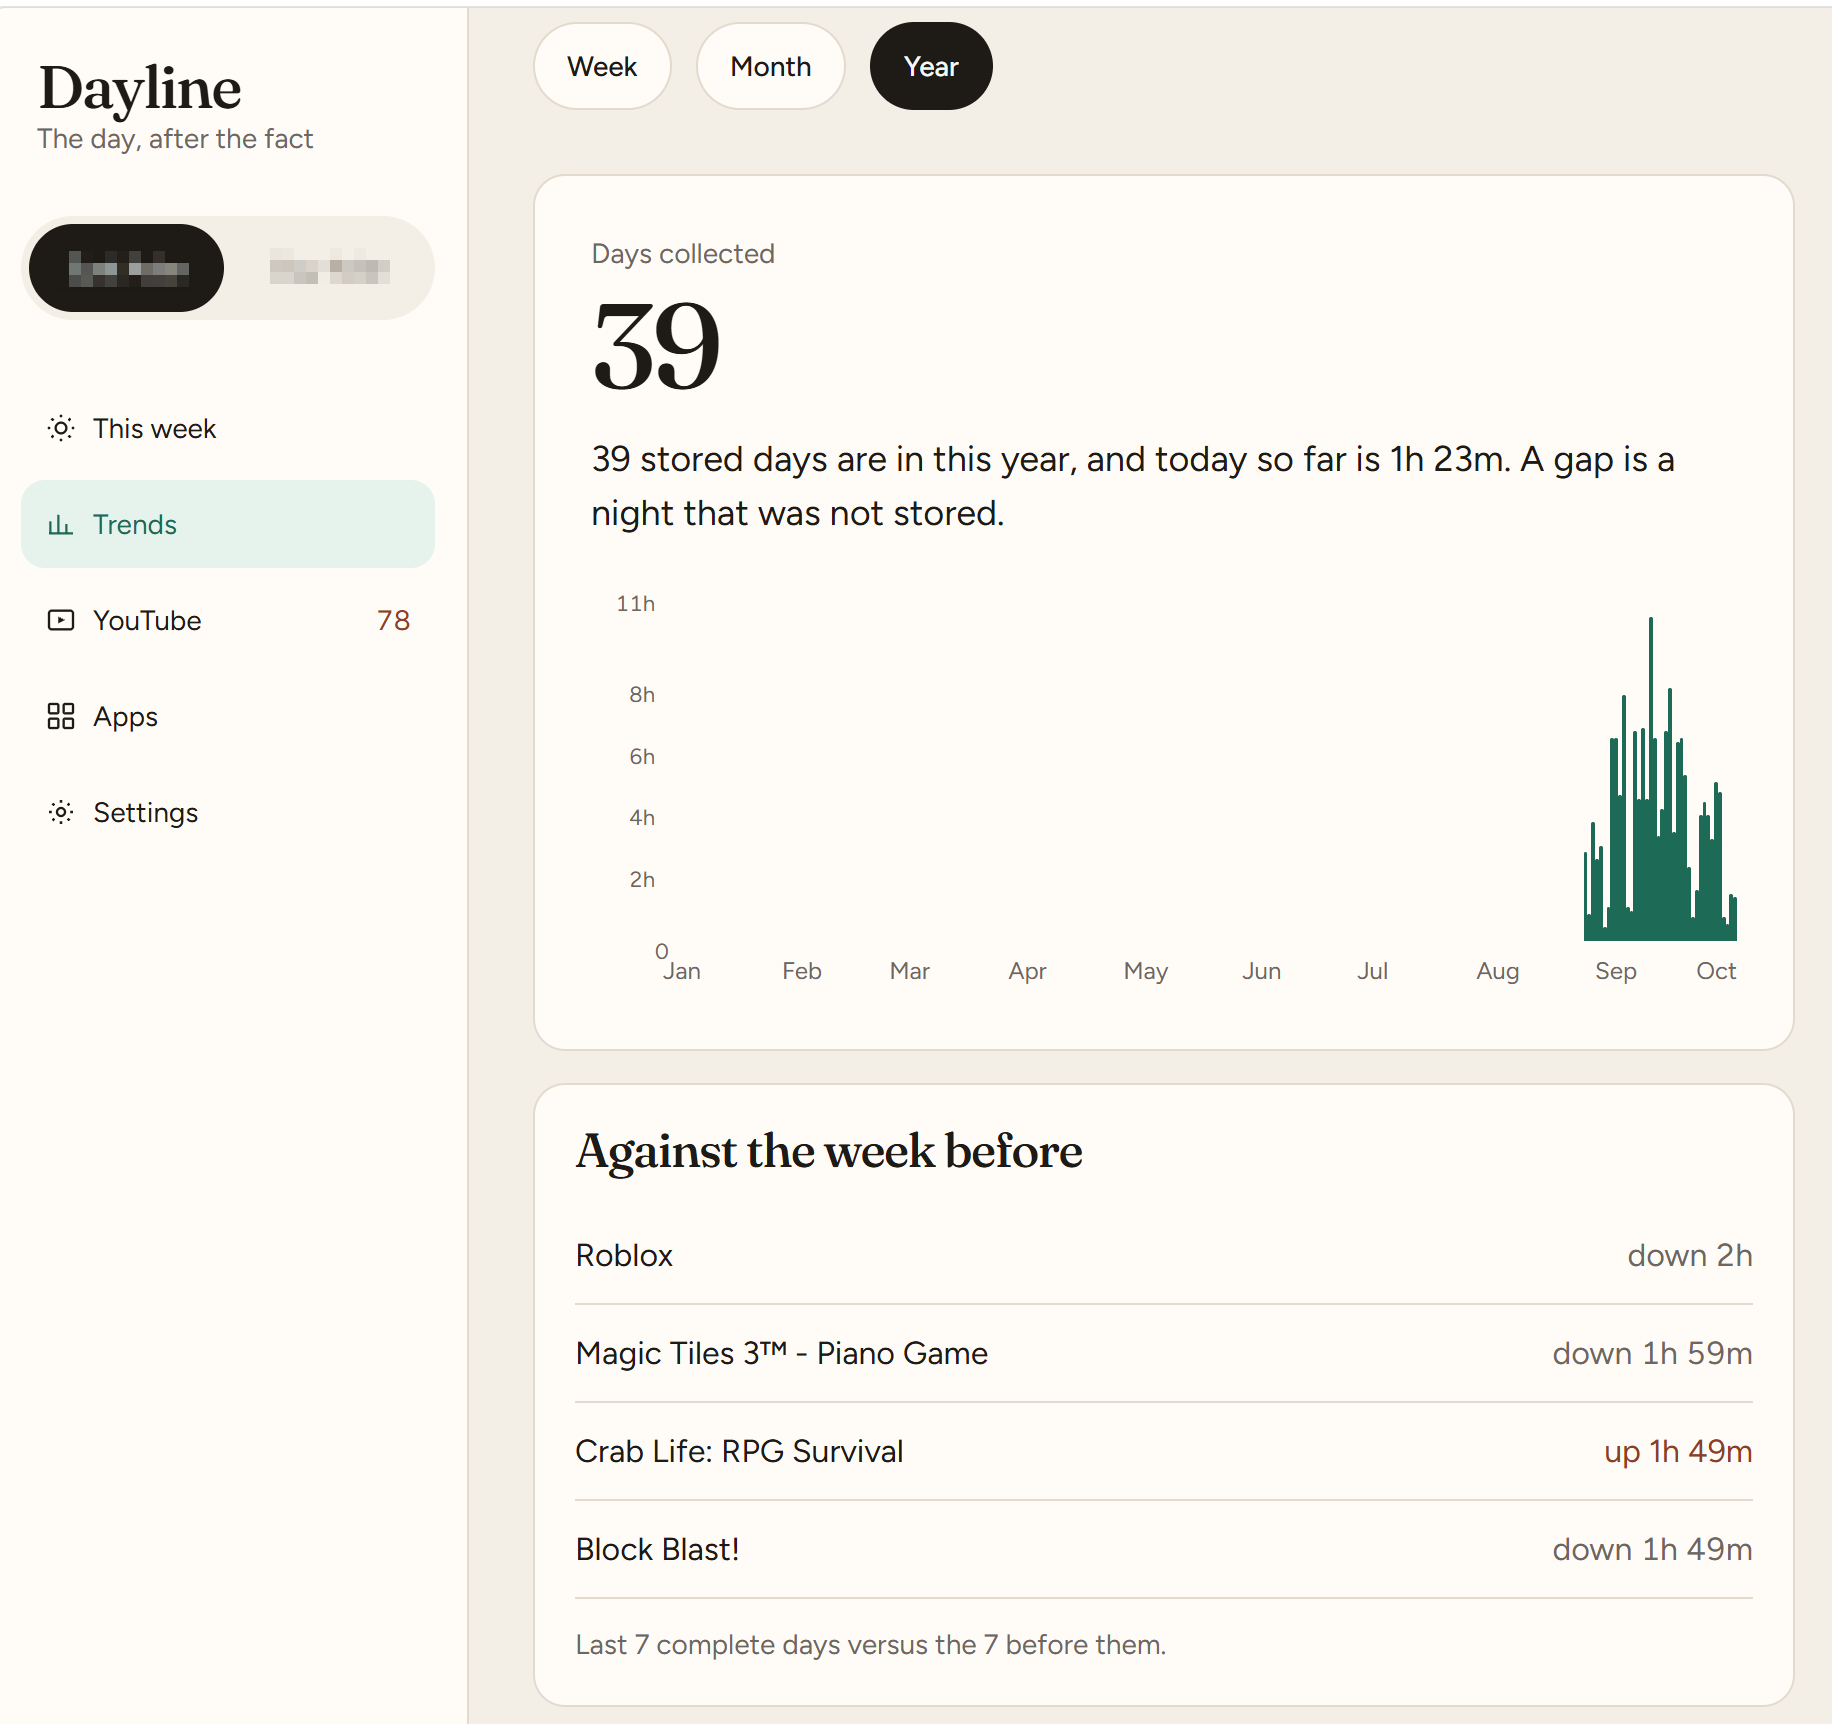Image resolution: width=1832 pixels, height=1724 pixels.
Task: Click the Jan label on the chart axis
Action: [682, 971]
